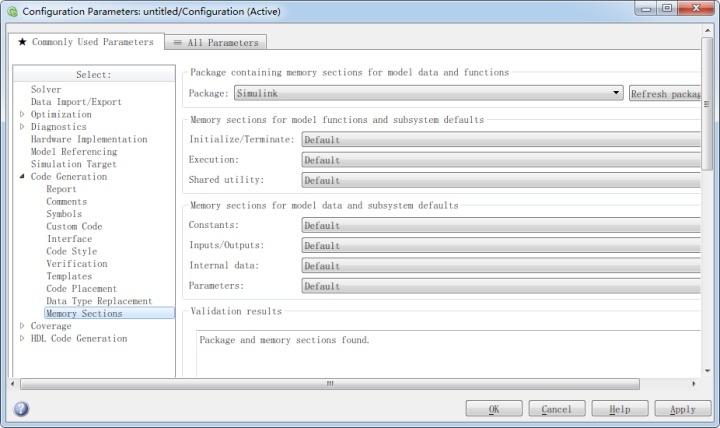Select Model Referencing in the tree
Image resolution: width=720 pixels, height=428 pixels.
coord(74,151)
